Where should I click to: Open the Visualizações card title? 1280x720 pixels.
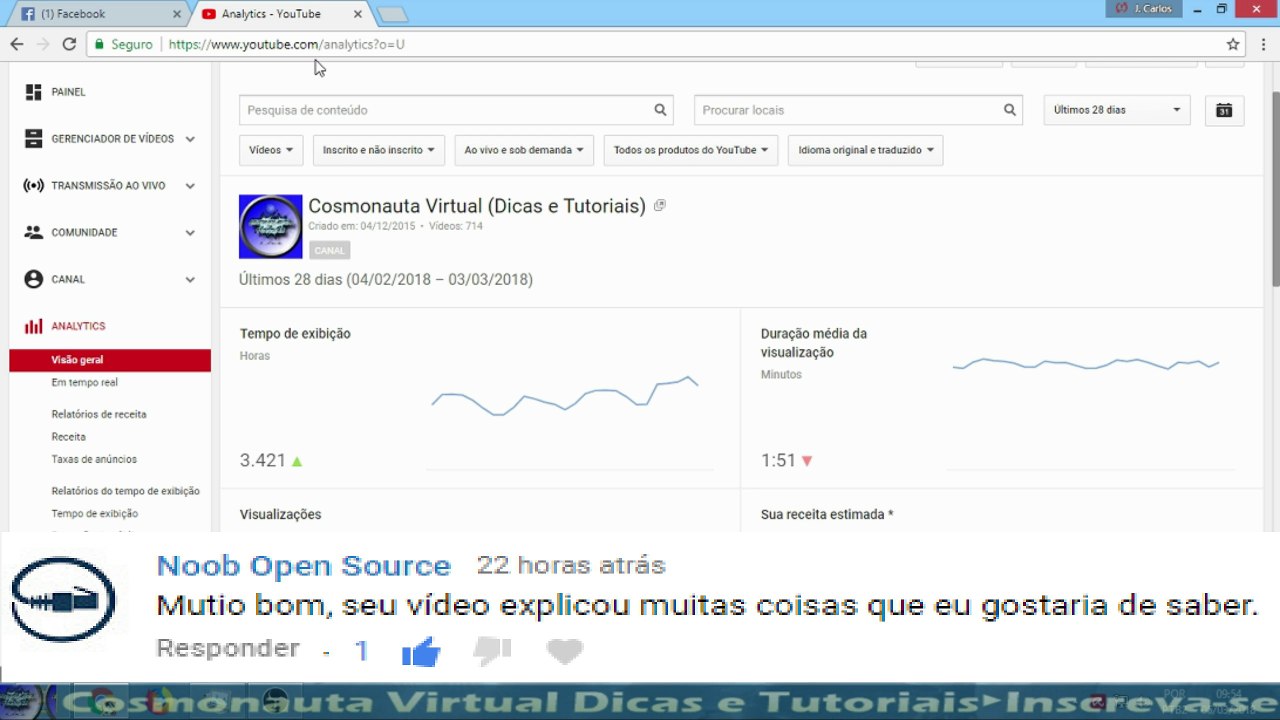pyautogui.click(x=281, y=515)
